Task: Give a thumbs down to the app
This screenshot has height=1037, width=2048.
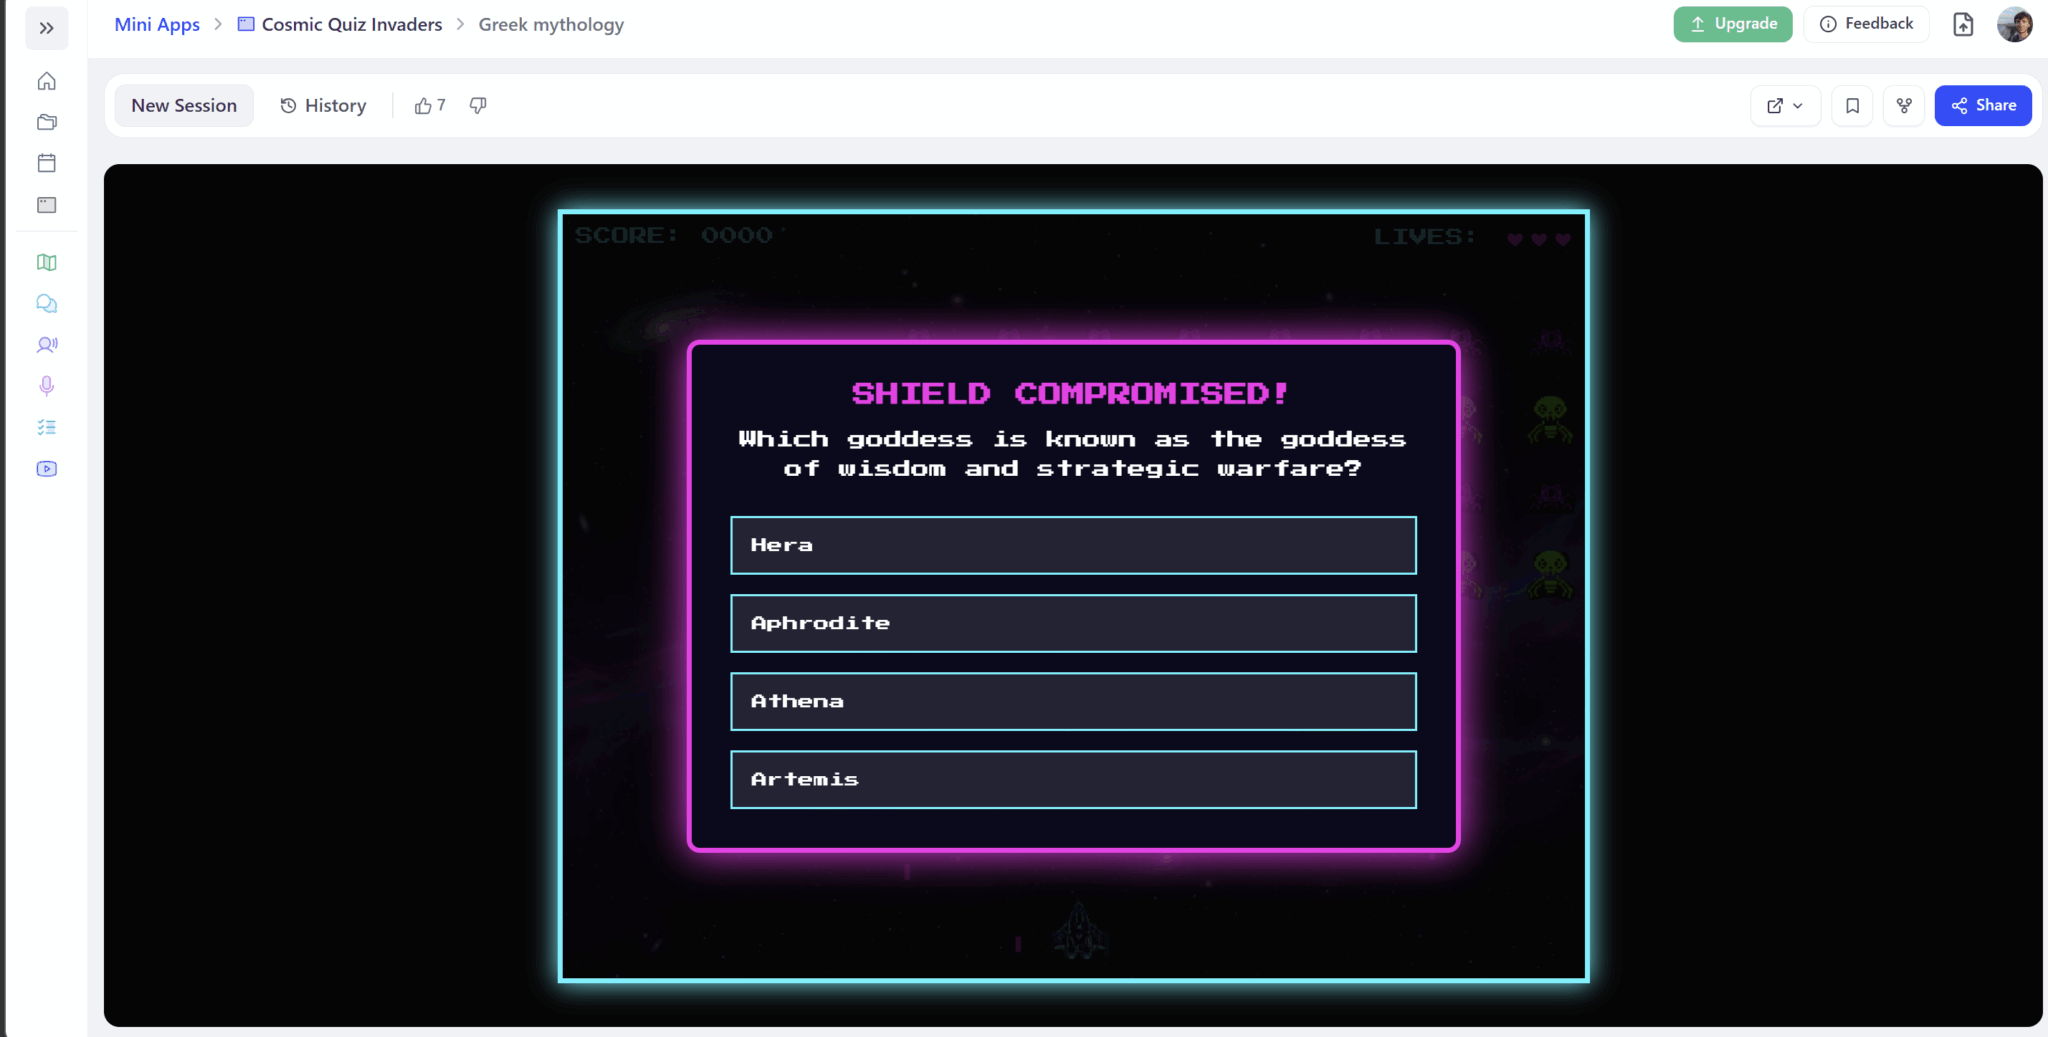Action: [477, 105]
